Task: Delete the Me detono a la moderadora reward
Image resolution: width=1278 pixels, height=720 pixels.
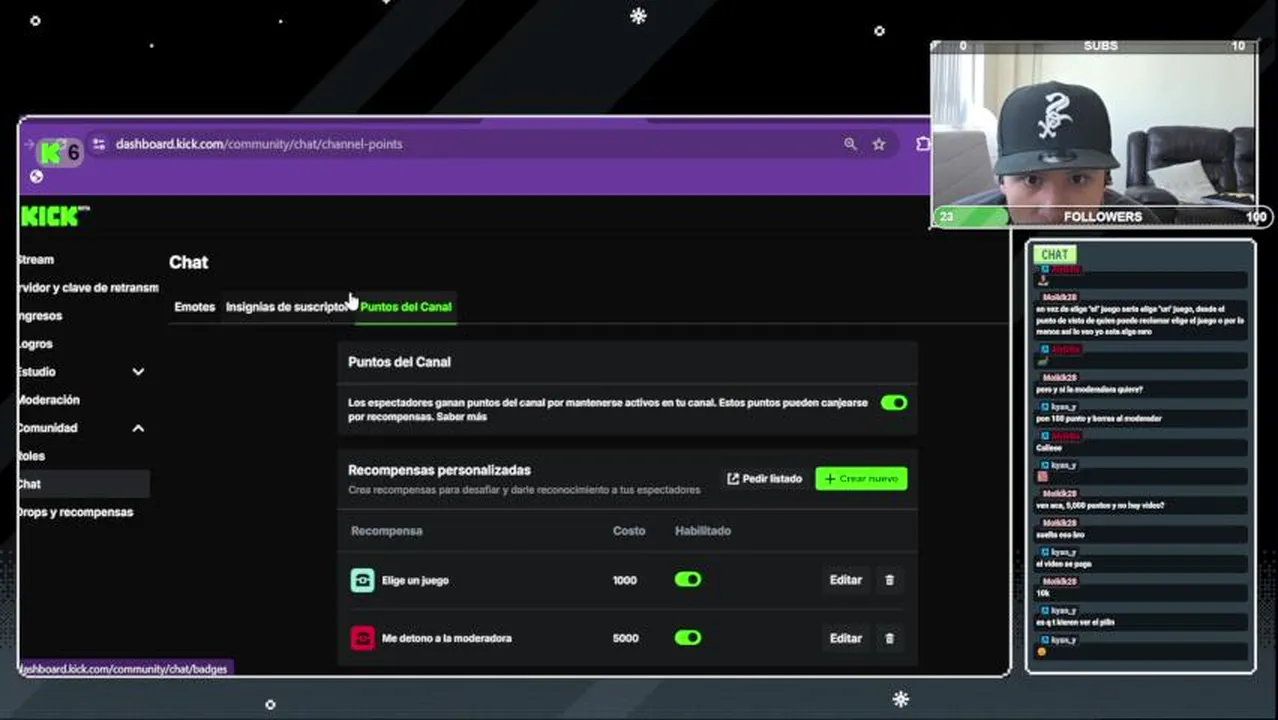Action: click(x=889, y=638)
